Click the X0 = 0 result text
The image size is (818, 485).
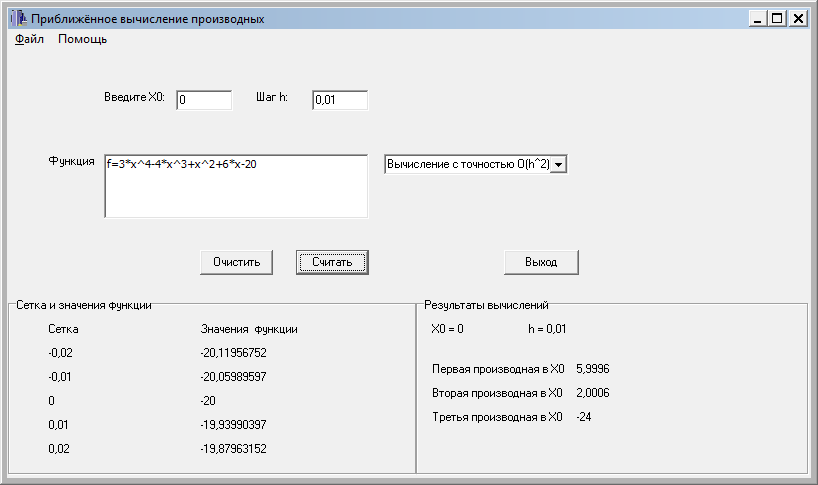[x=448, y=329]
